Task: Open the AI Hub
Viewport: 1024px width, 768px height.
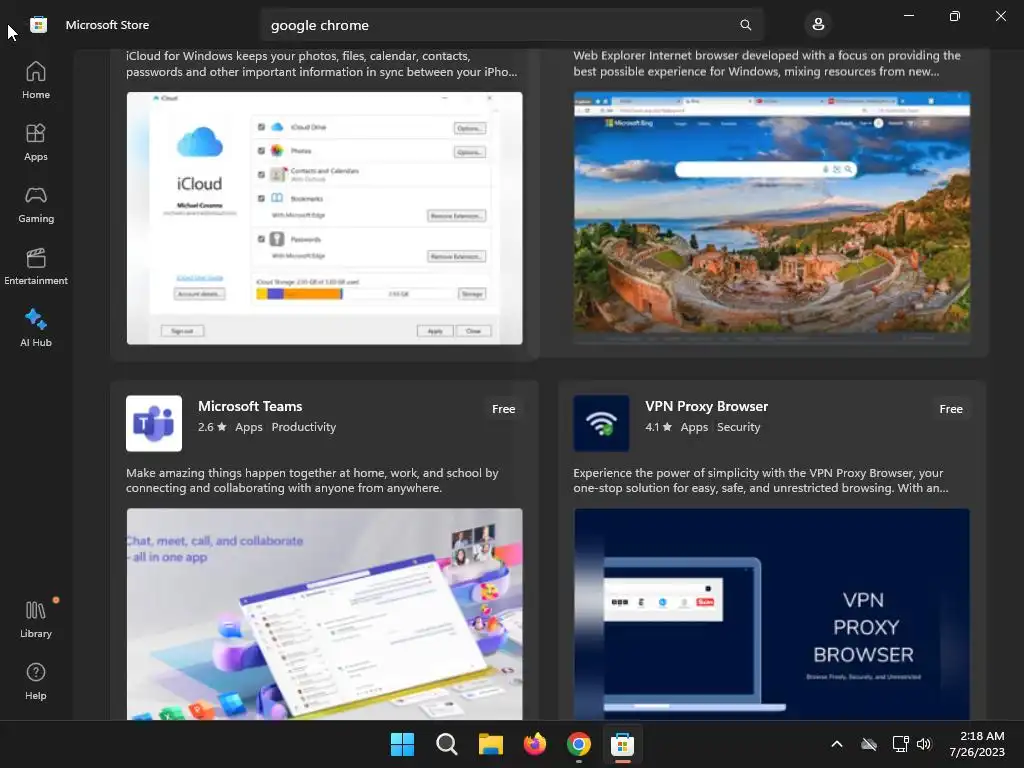Action: [x=36, y=328]
